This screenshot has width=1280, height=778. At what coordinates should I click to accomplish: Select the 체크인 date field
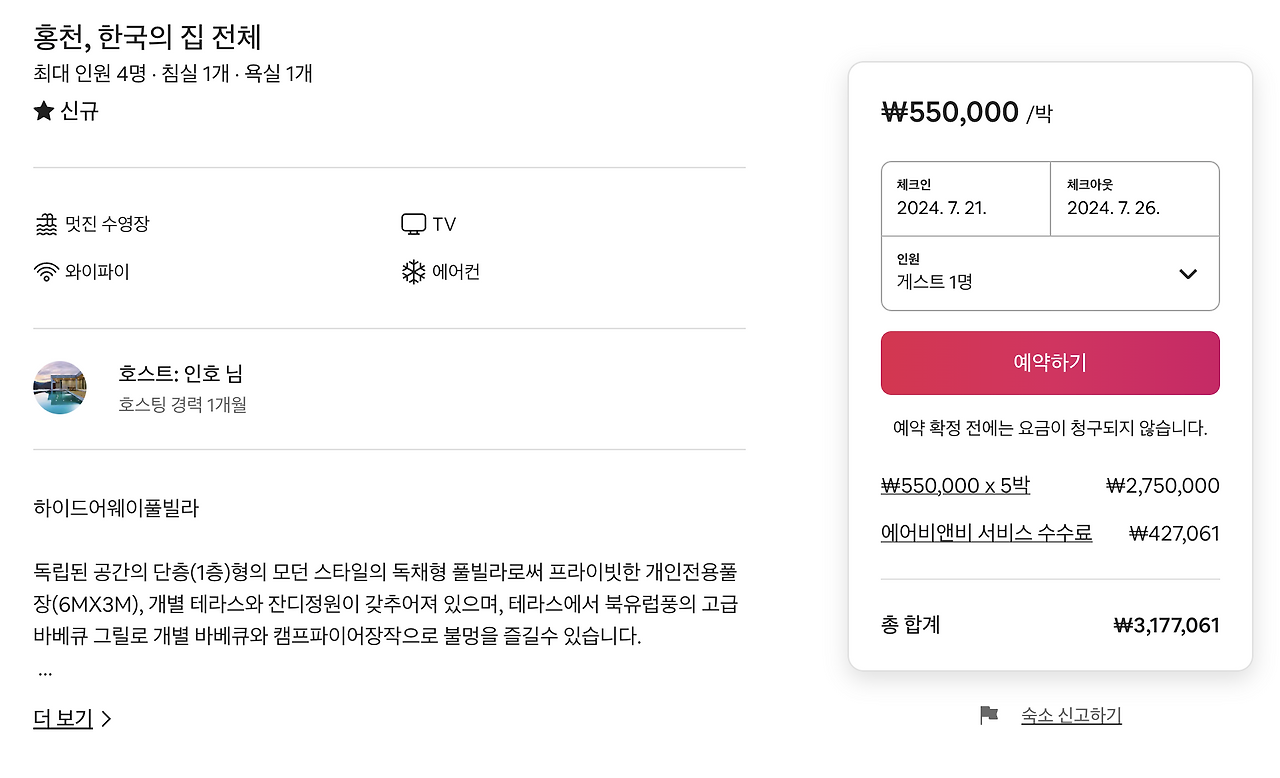(x=965, y=198)
